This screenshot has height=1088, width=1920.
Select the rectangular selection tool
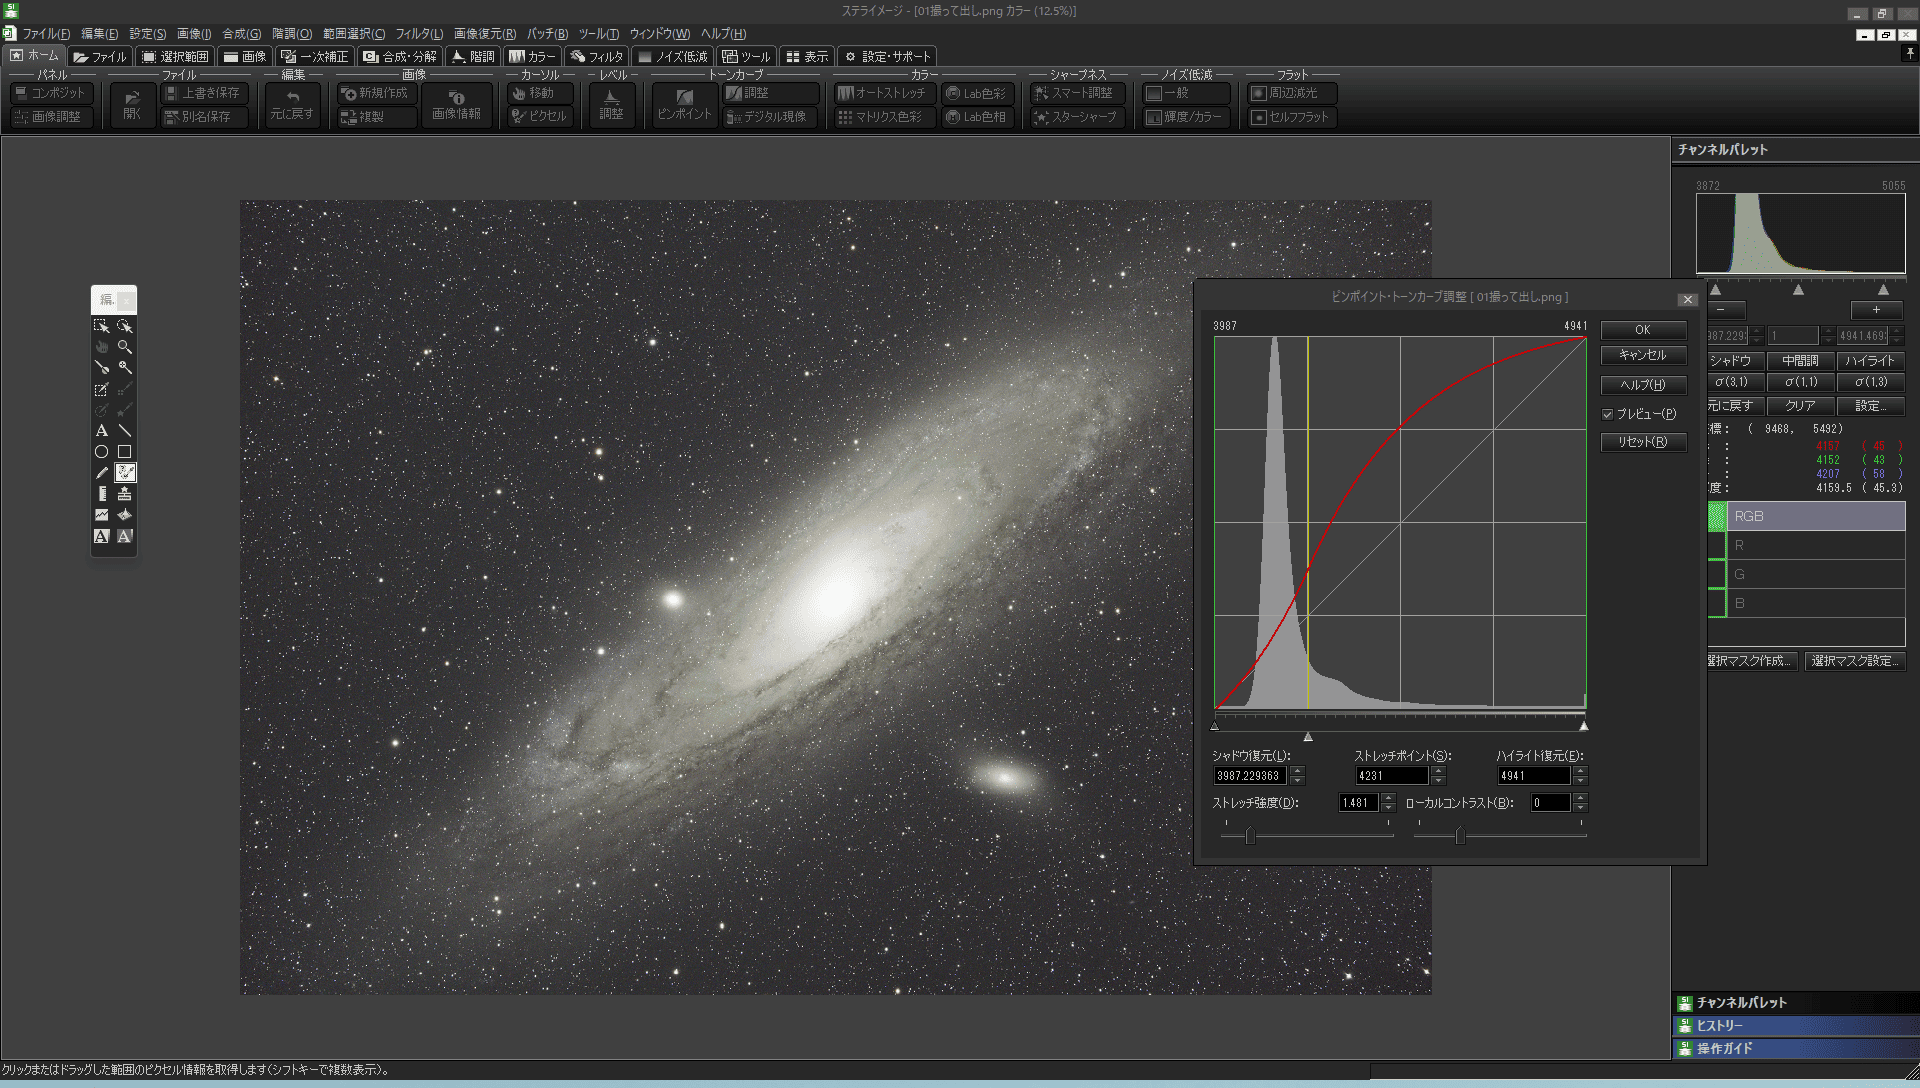pos(101,326)
